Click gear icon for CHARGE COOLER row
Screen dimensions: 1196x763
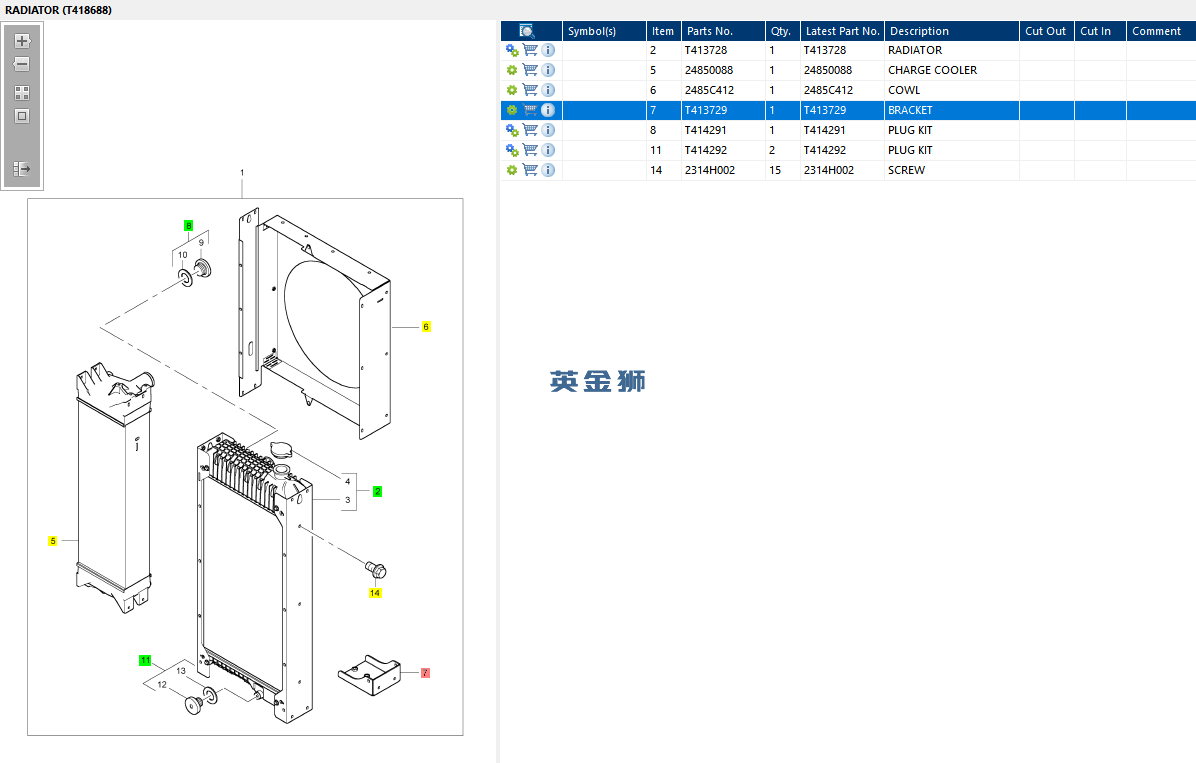512,70
